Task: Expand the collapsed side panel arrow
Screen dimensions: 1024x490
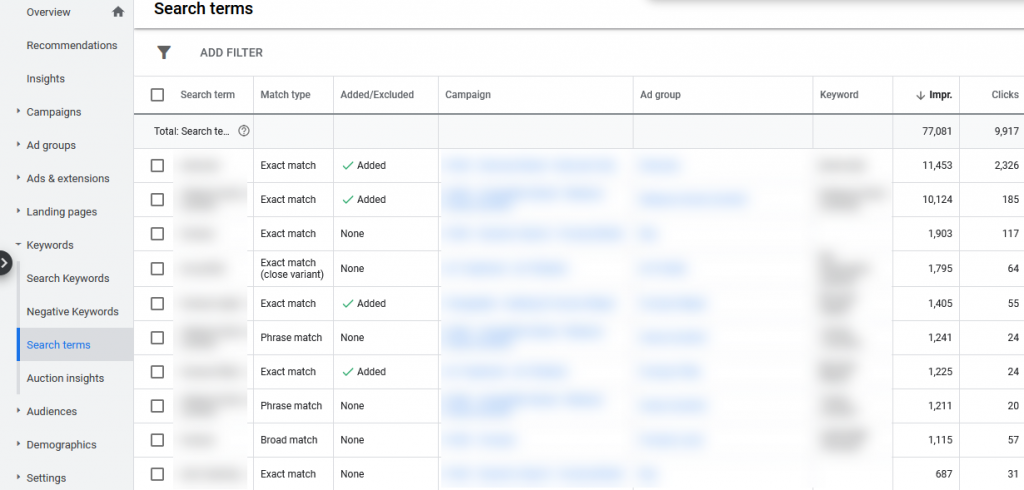Action: pyautogui.click(x=5, y=264)
